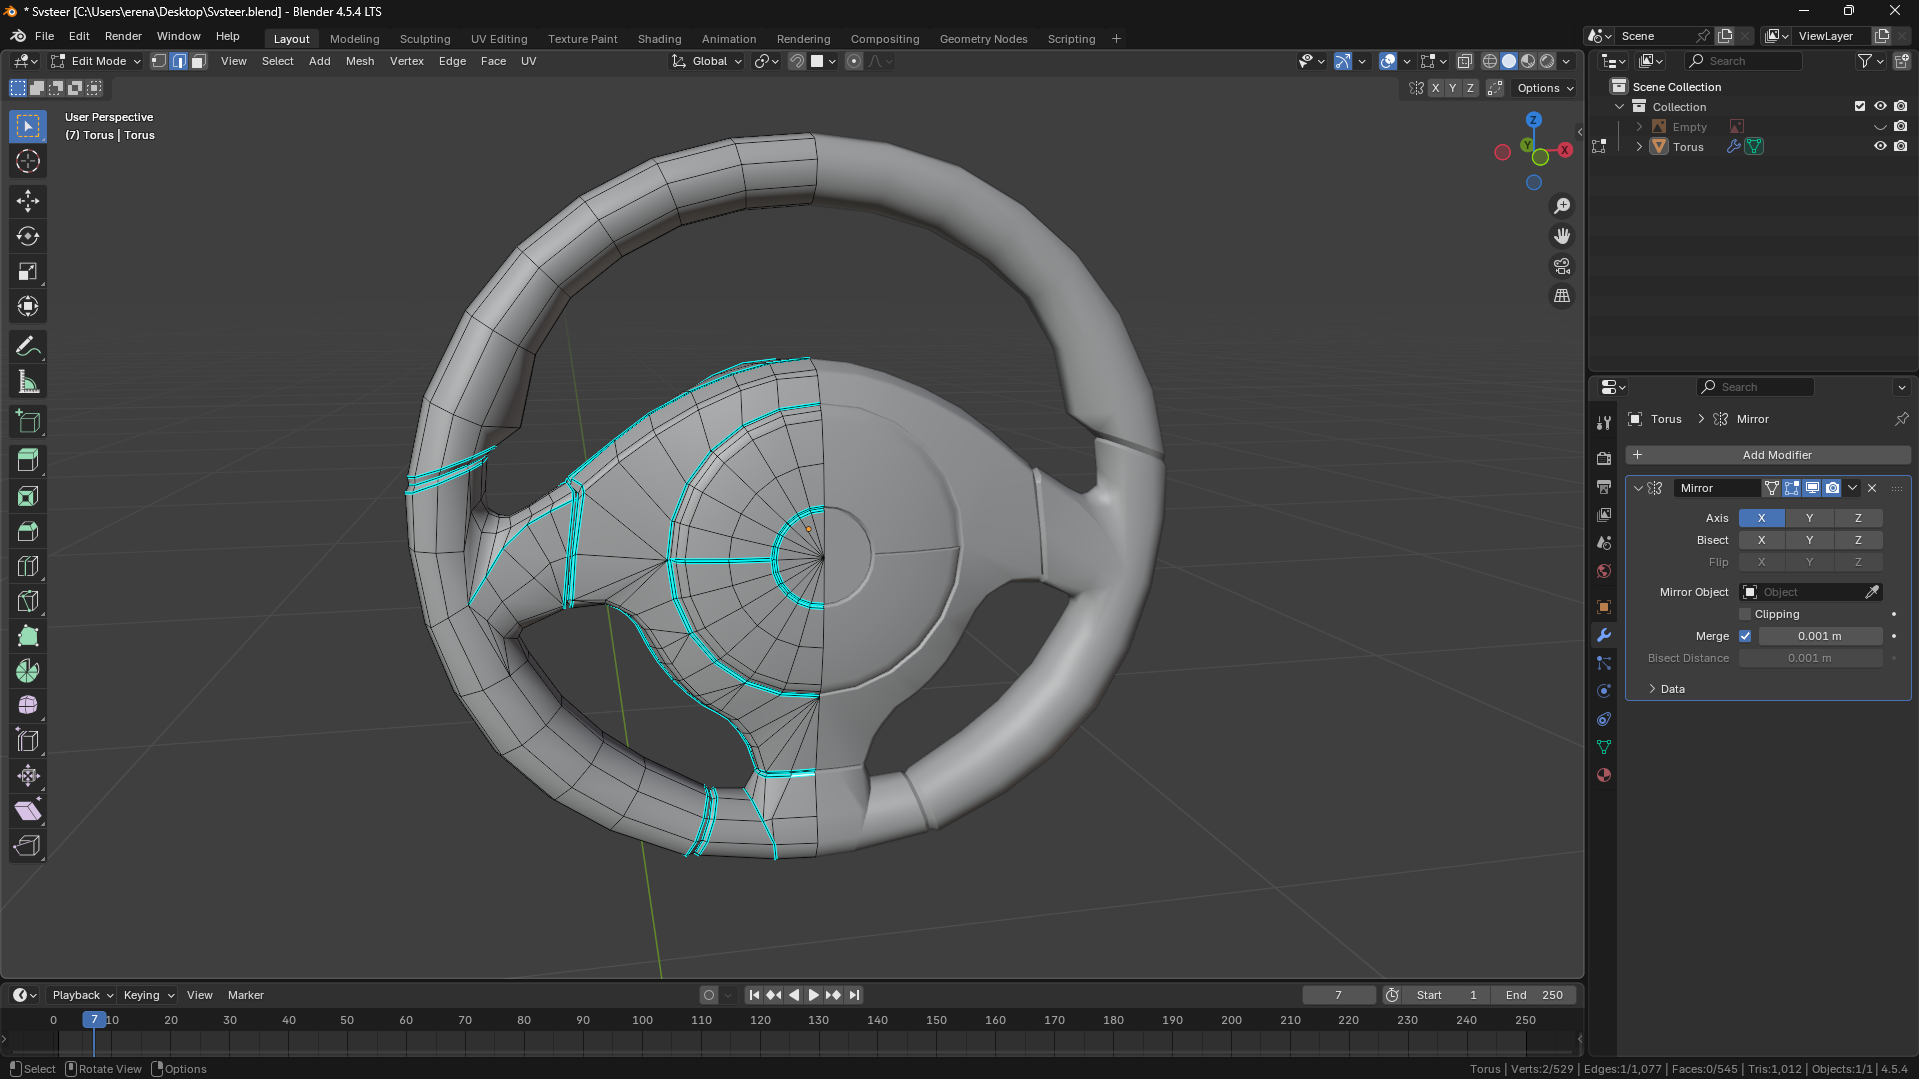Switch to the Shading workspace tab
Viewport: 1919px width, 1079px height.
[659, 39]
